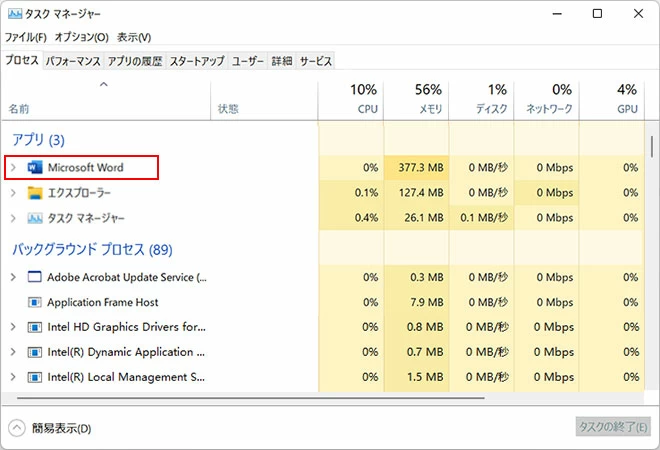The height and width of the screenshot is (450, 660).
Task: Click the Adobe Acrobat Update Service icon
Action: coord(36,277)
